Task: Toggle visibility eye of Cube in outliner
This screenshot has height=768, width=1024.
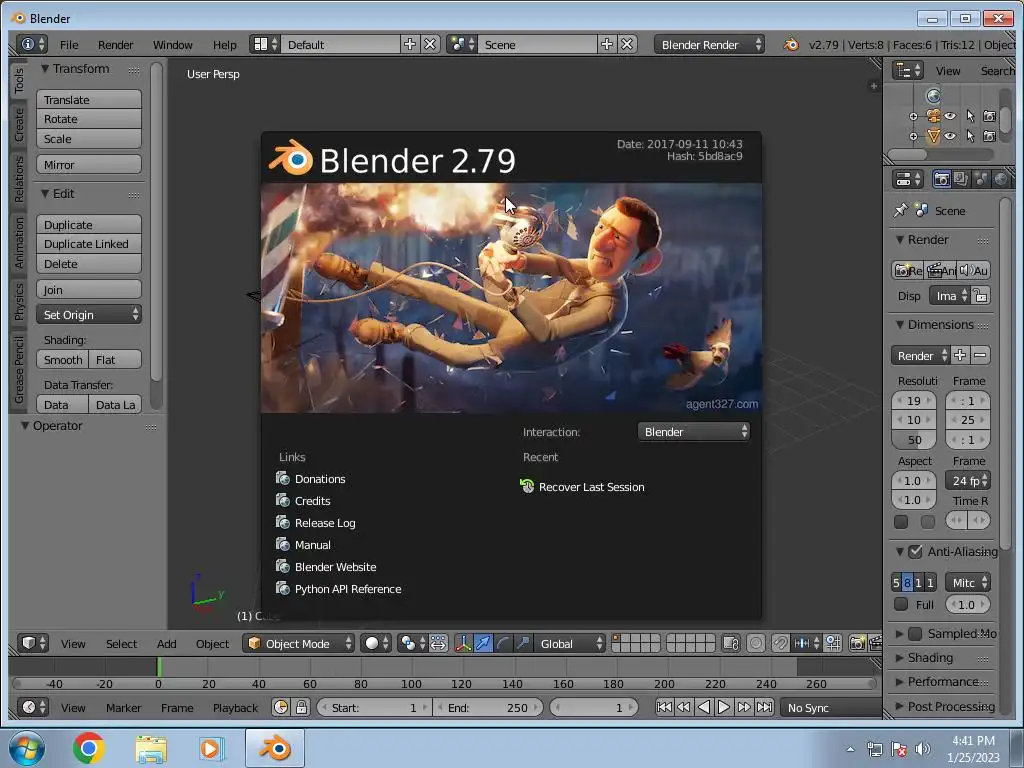Action: 950,136
